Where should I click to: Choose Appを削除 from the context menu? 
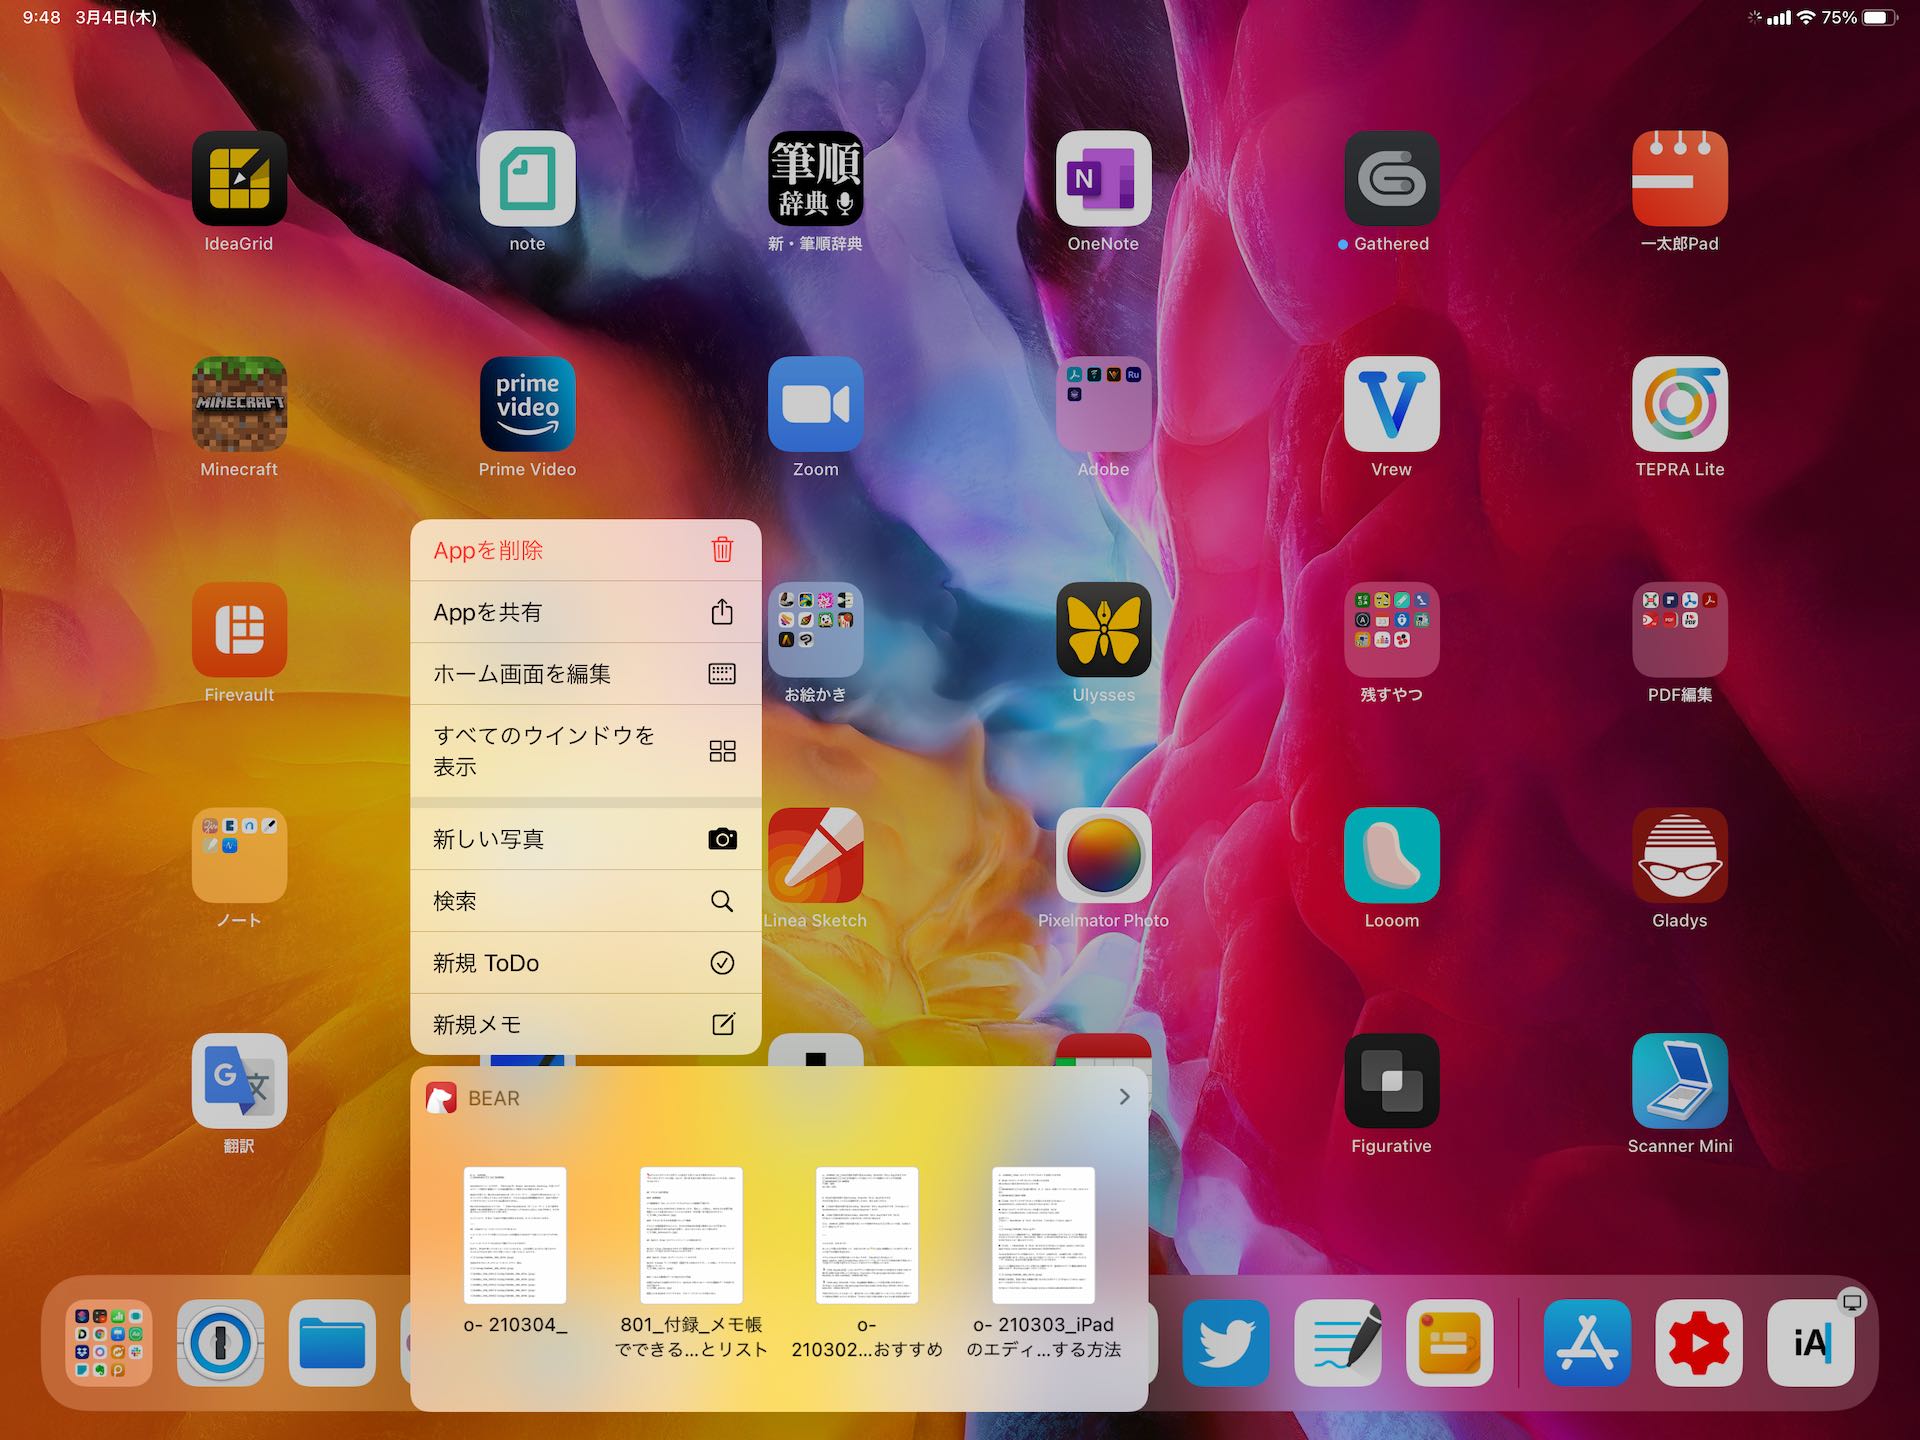click(x=585, y=550)
